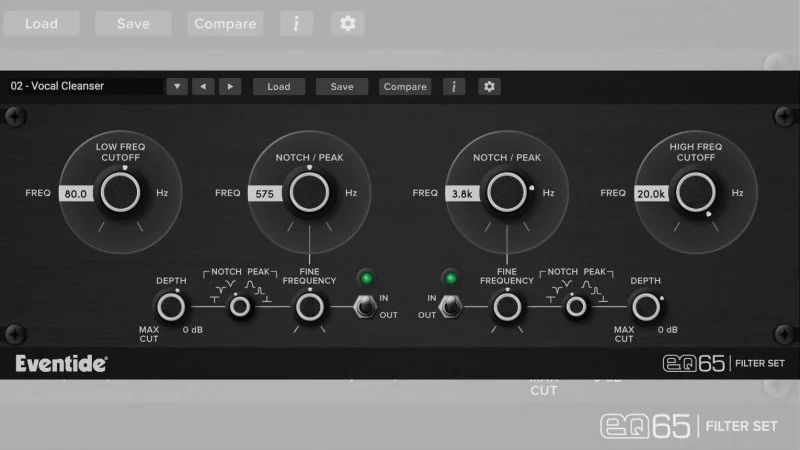The height and width of the screenshot is (450, 800).
Task: Click the right Notch/Peak selector knob
Action: 577,307
